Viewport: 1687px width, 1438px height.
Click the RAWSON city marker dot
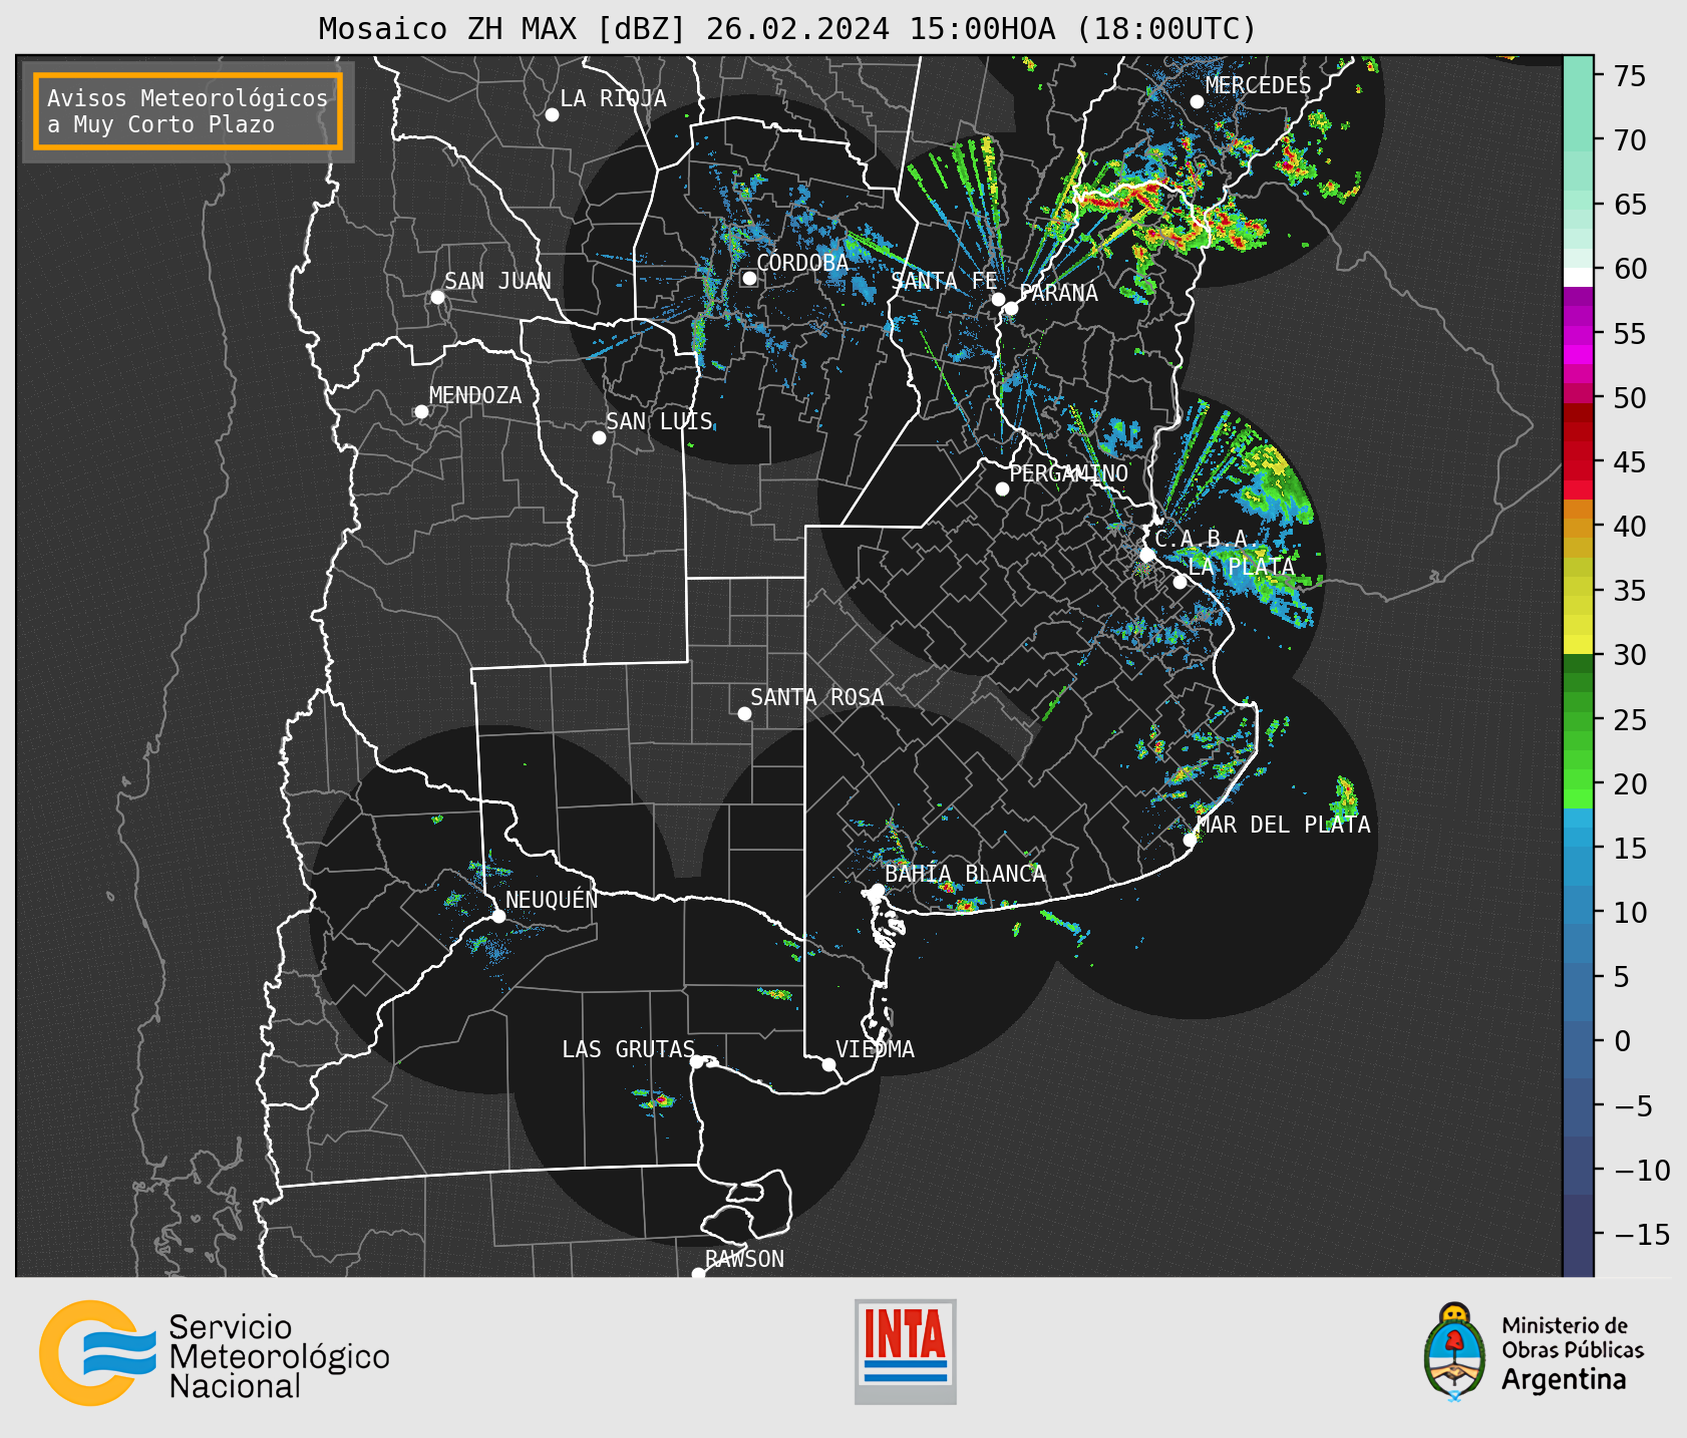coord(698,1274)
